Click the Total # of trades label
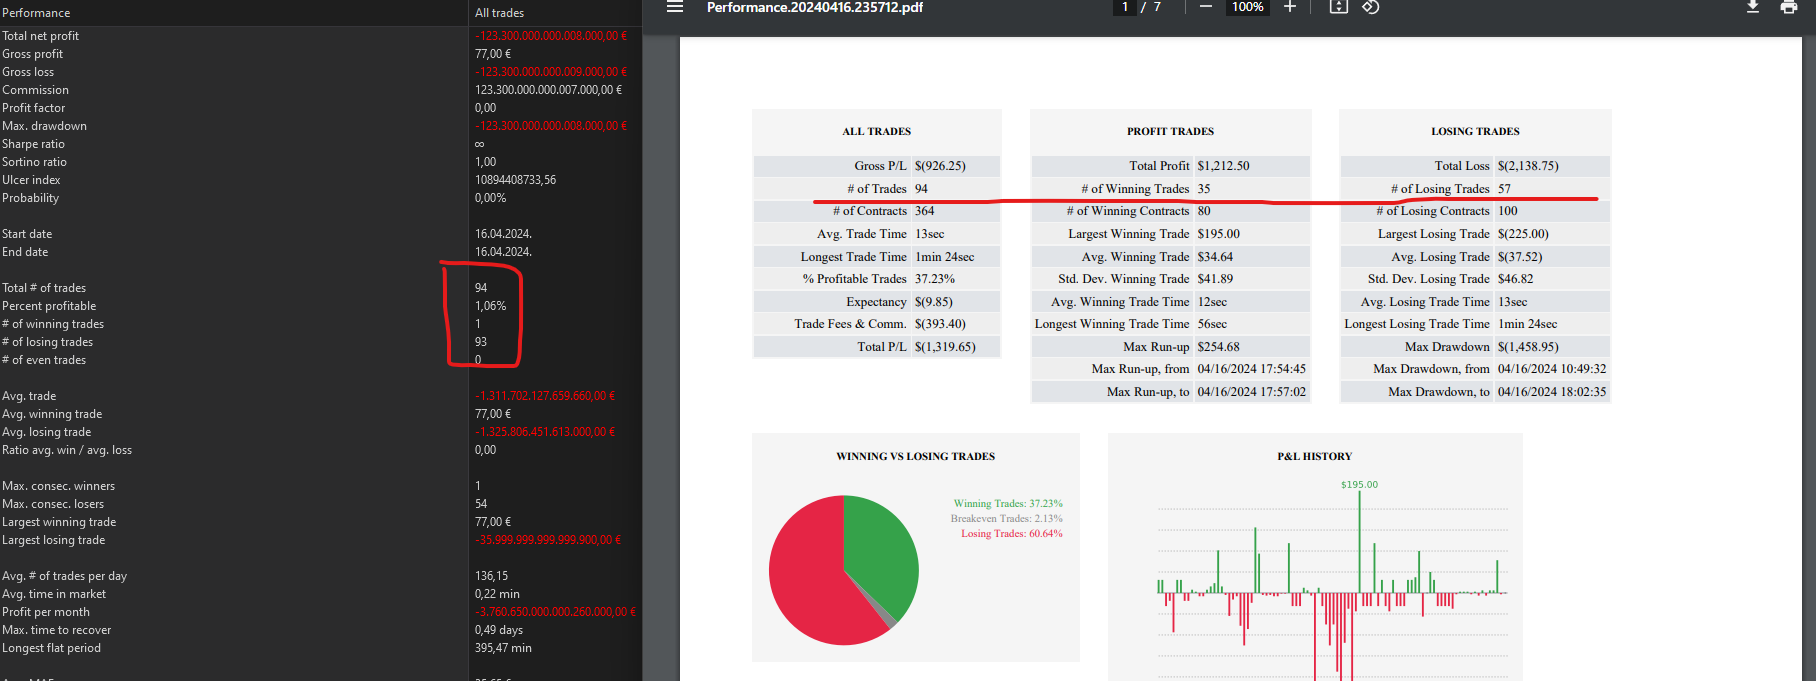Viewport: 1816px width, 681px height. pos(44,288)
